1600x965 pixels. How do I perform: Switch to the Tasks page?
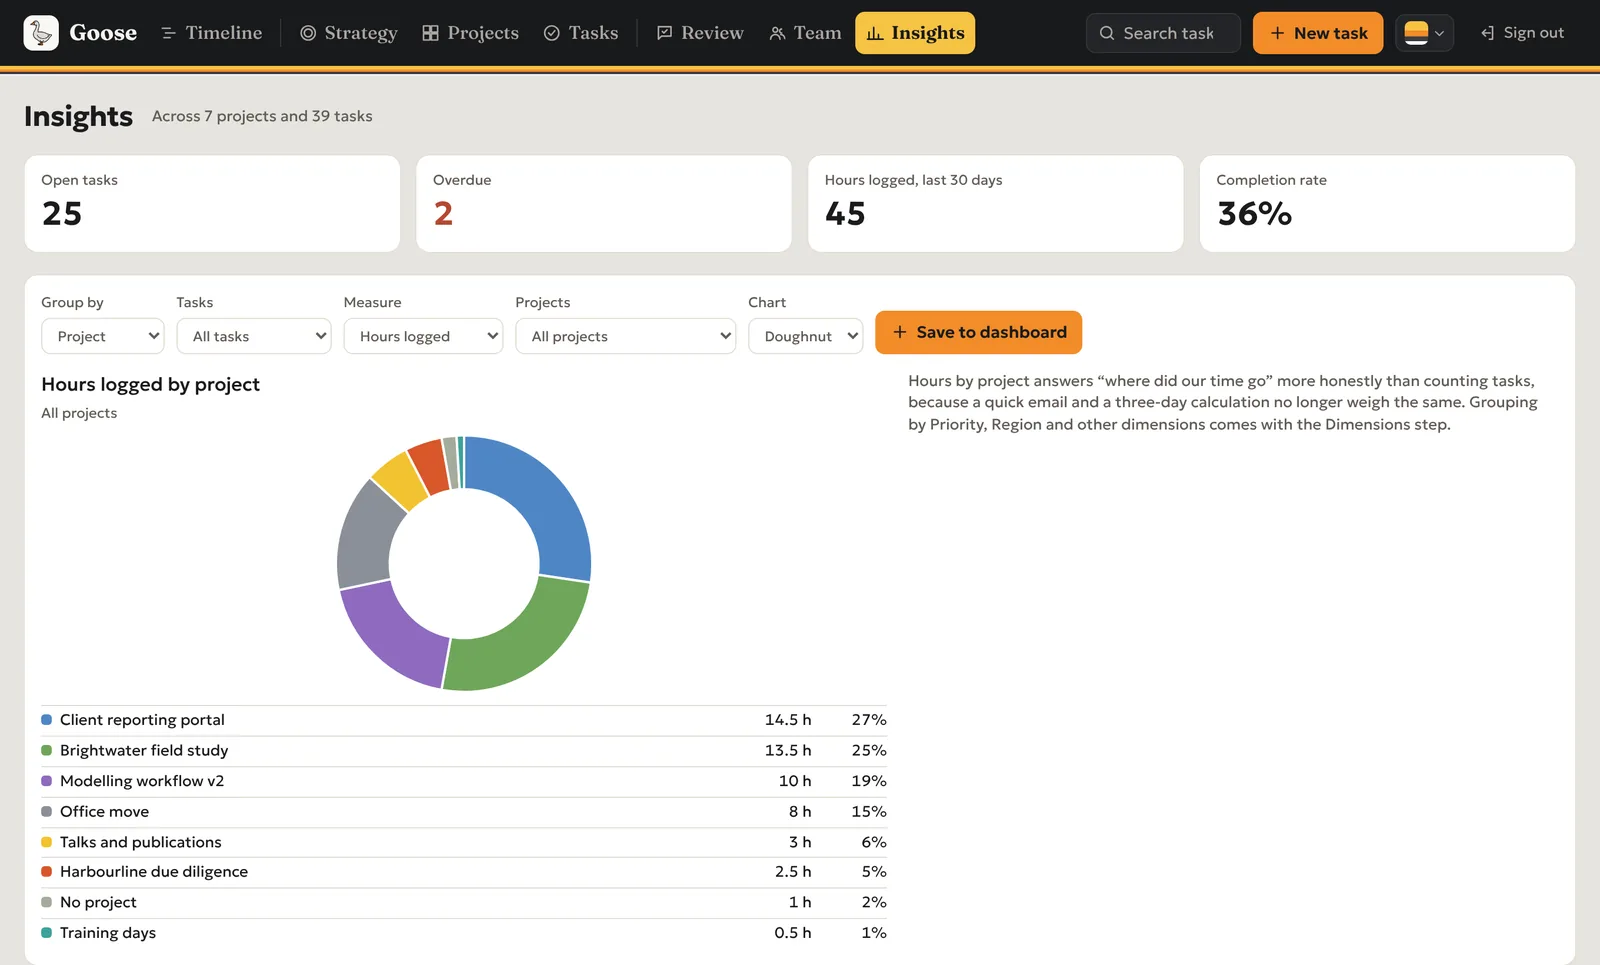pyautogui.click(x=581, y=33)
